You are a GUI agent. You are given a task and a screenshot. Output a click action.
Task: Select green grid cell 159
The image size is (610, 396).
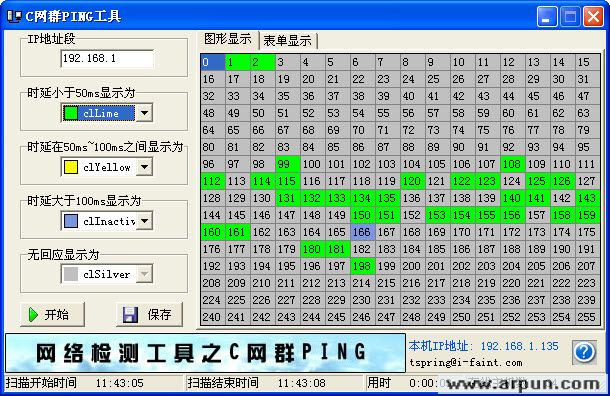point(588,215)
